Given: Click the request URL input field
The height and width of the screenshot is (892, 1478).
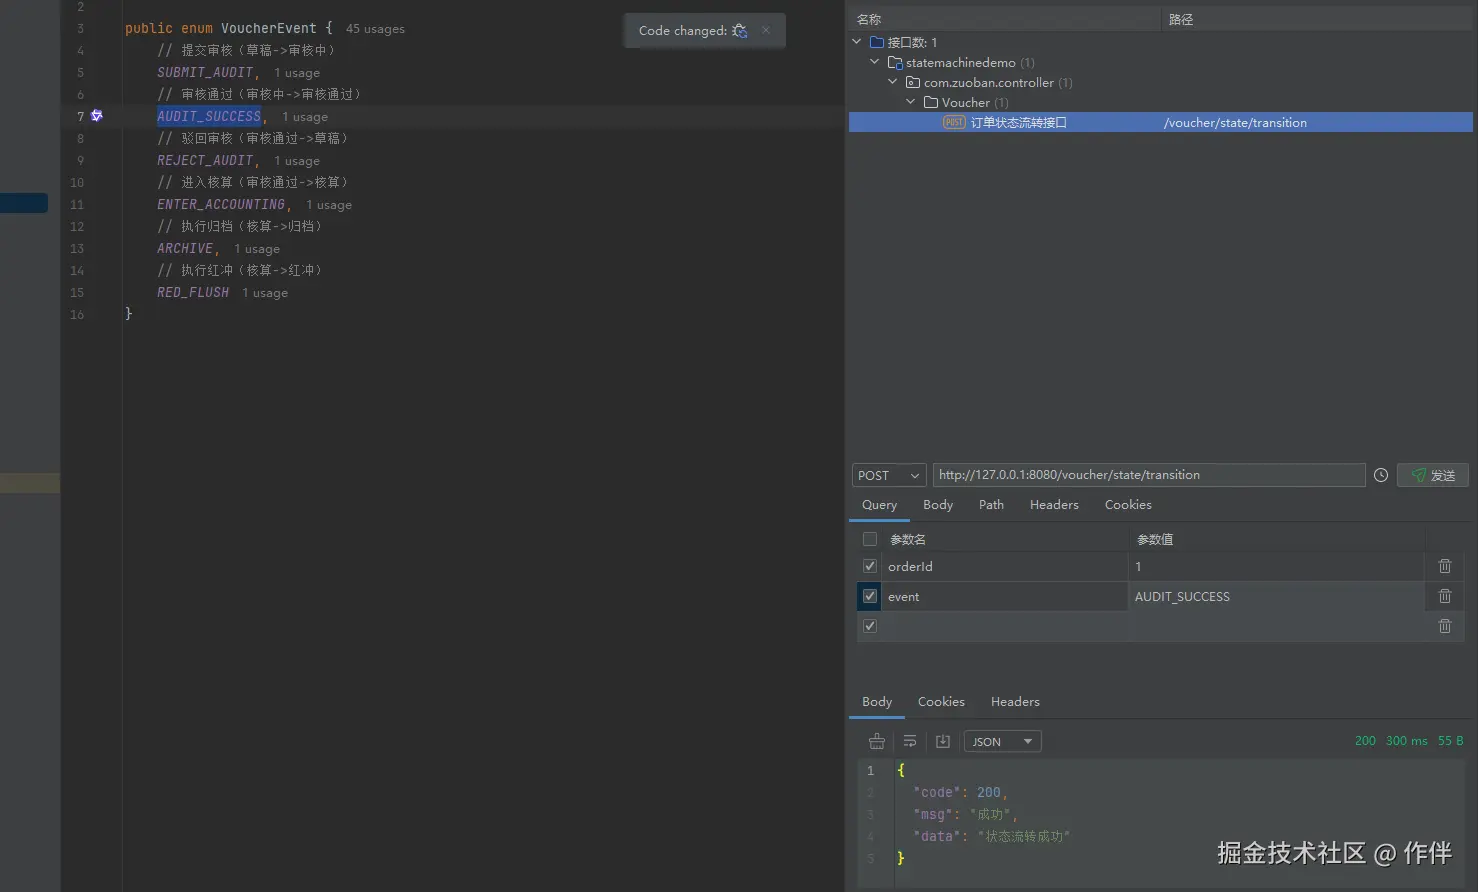Looking at the screenshot, I should coord(1148,475).
